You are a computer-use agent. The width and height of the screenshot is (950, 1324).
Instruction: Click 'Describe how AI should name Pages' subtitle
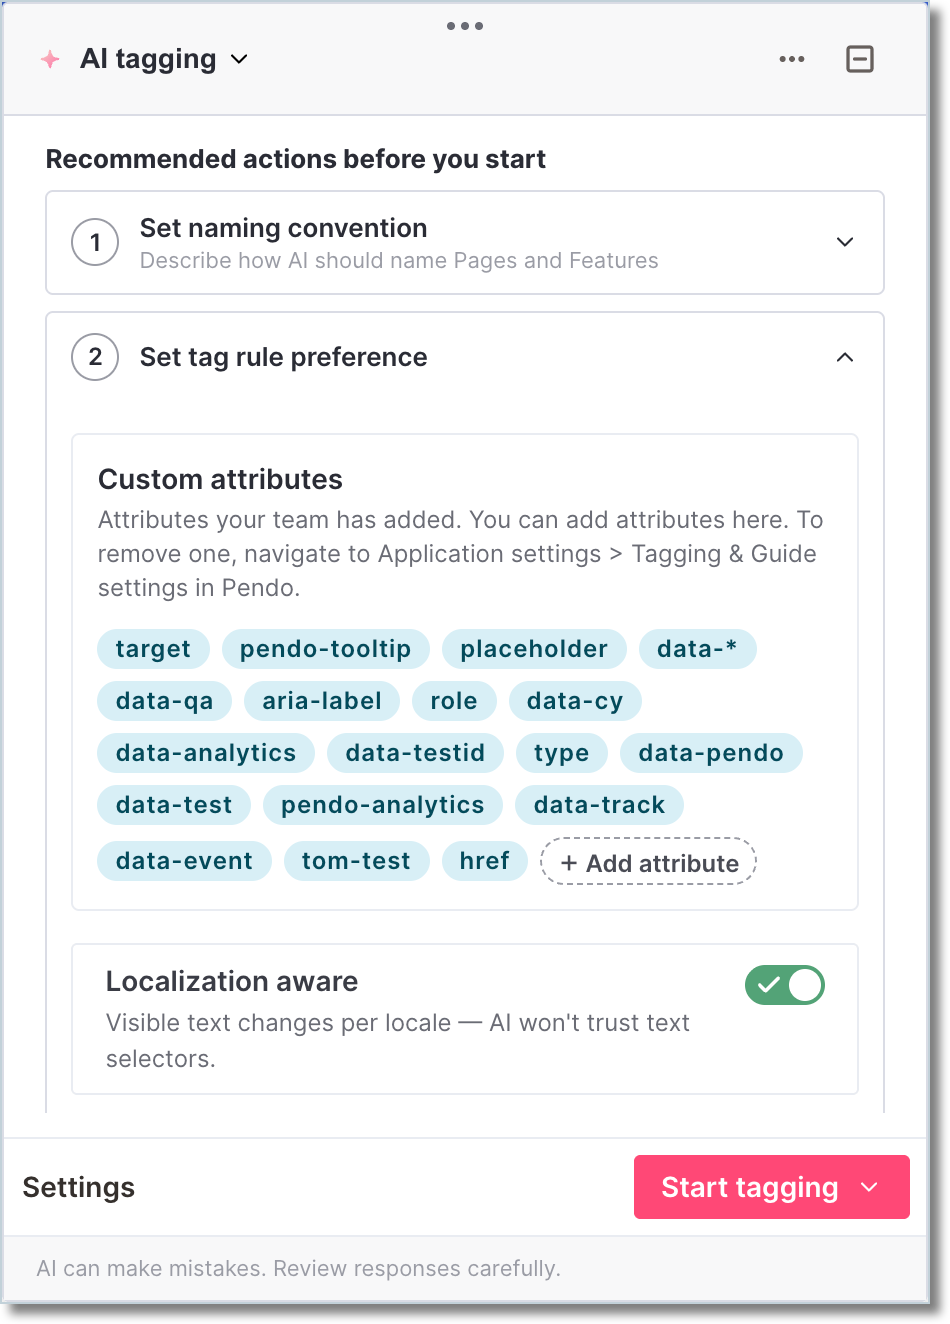point(399,261)
